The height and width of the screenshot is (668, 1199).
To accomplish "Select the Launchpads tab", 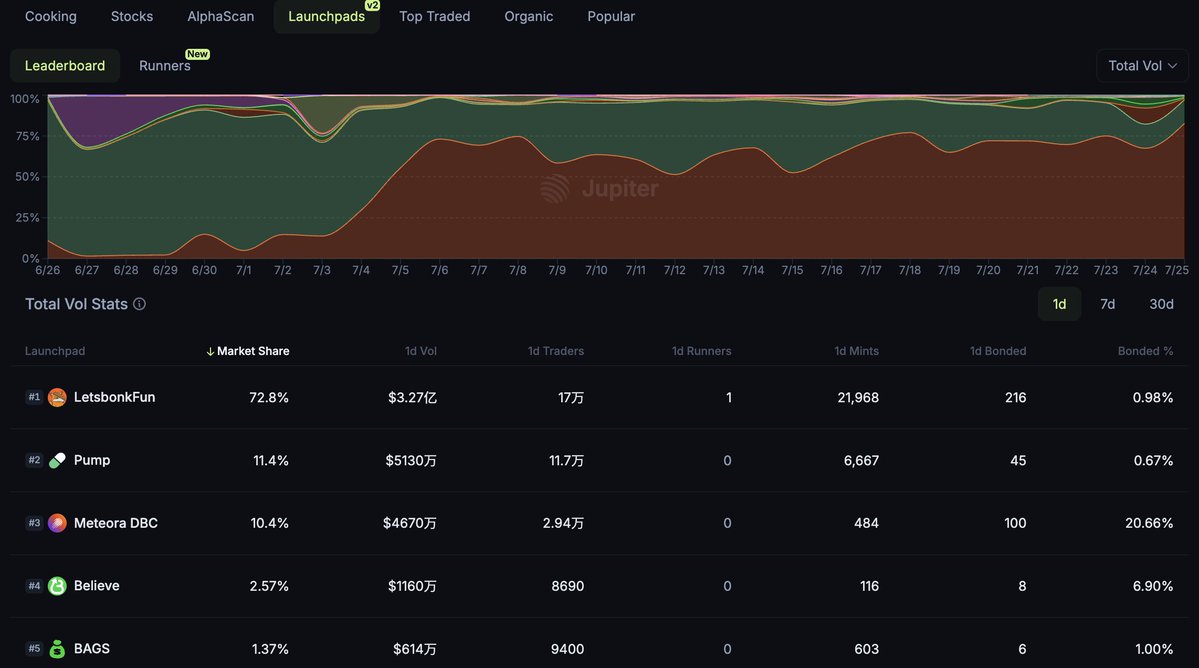I will [x=327, y=16].
